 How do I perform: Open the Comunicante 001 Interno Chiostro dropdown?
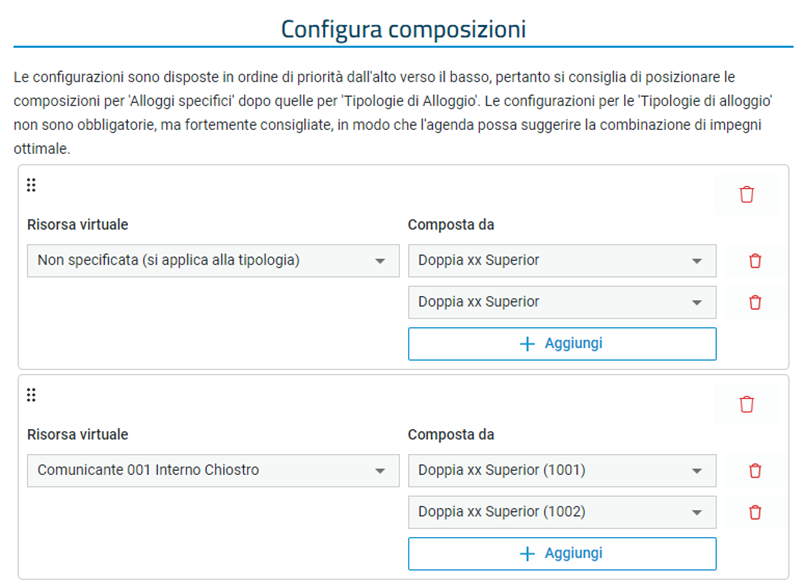(213, 470)
